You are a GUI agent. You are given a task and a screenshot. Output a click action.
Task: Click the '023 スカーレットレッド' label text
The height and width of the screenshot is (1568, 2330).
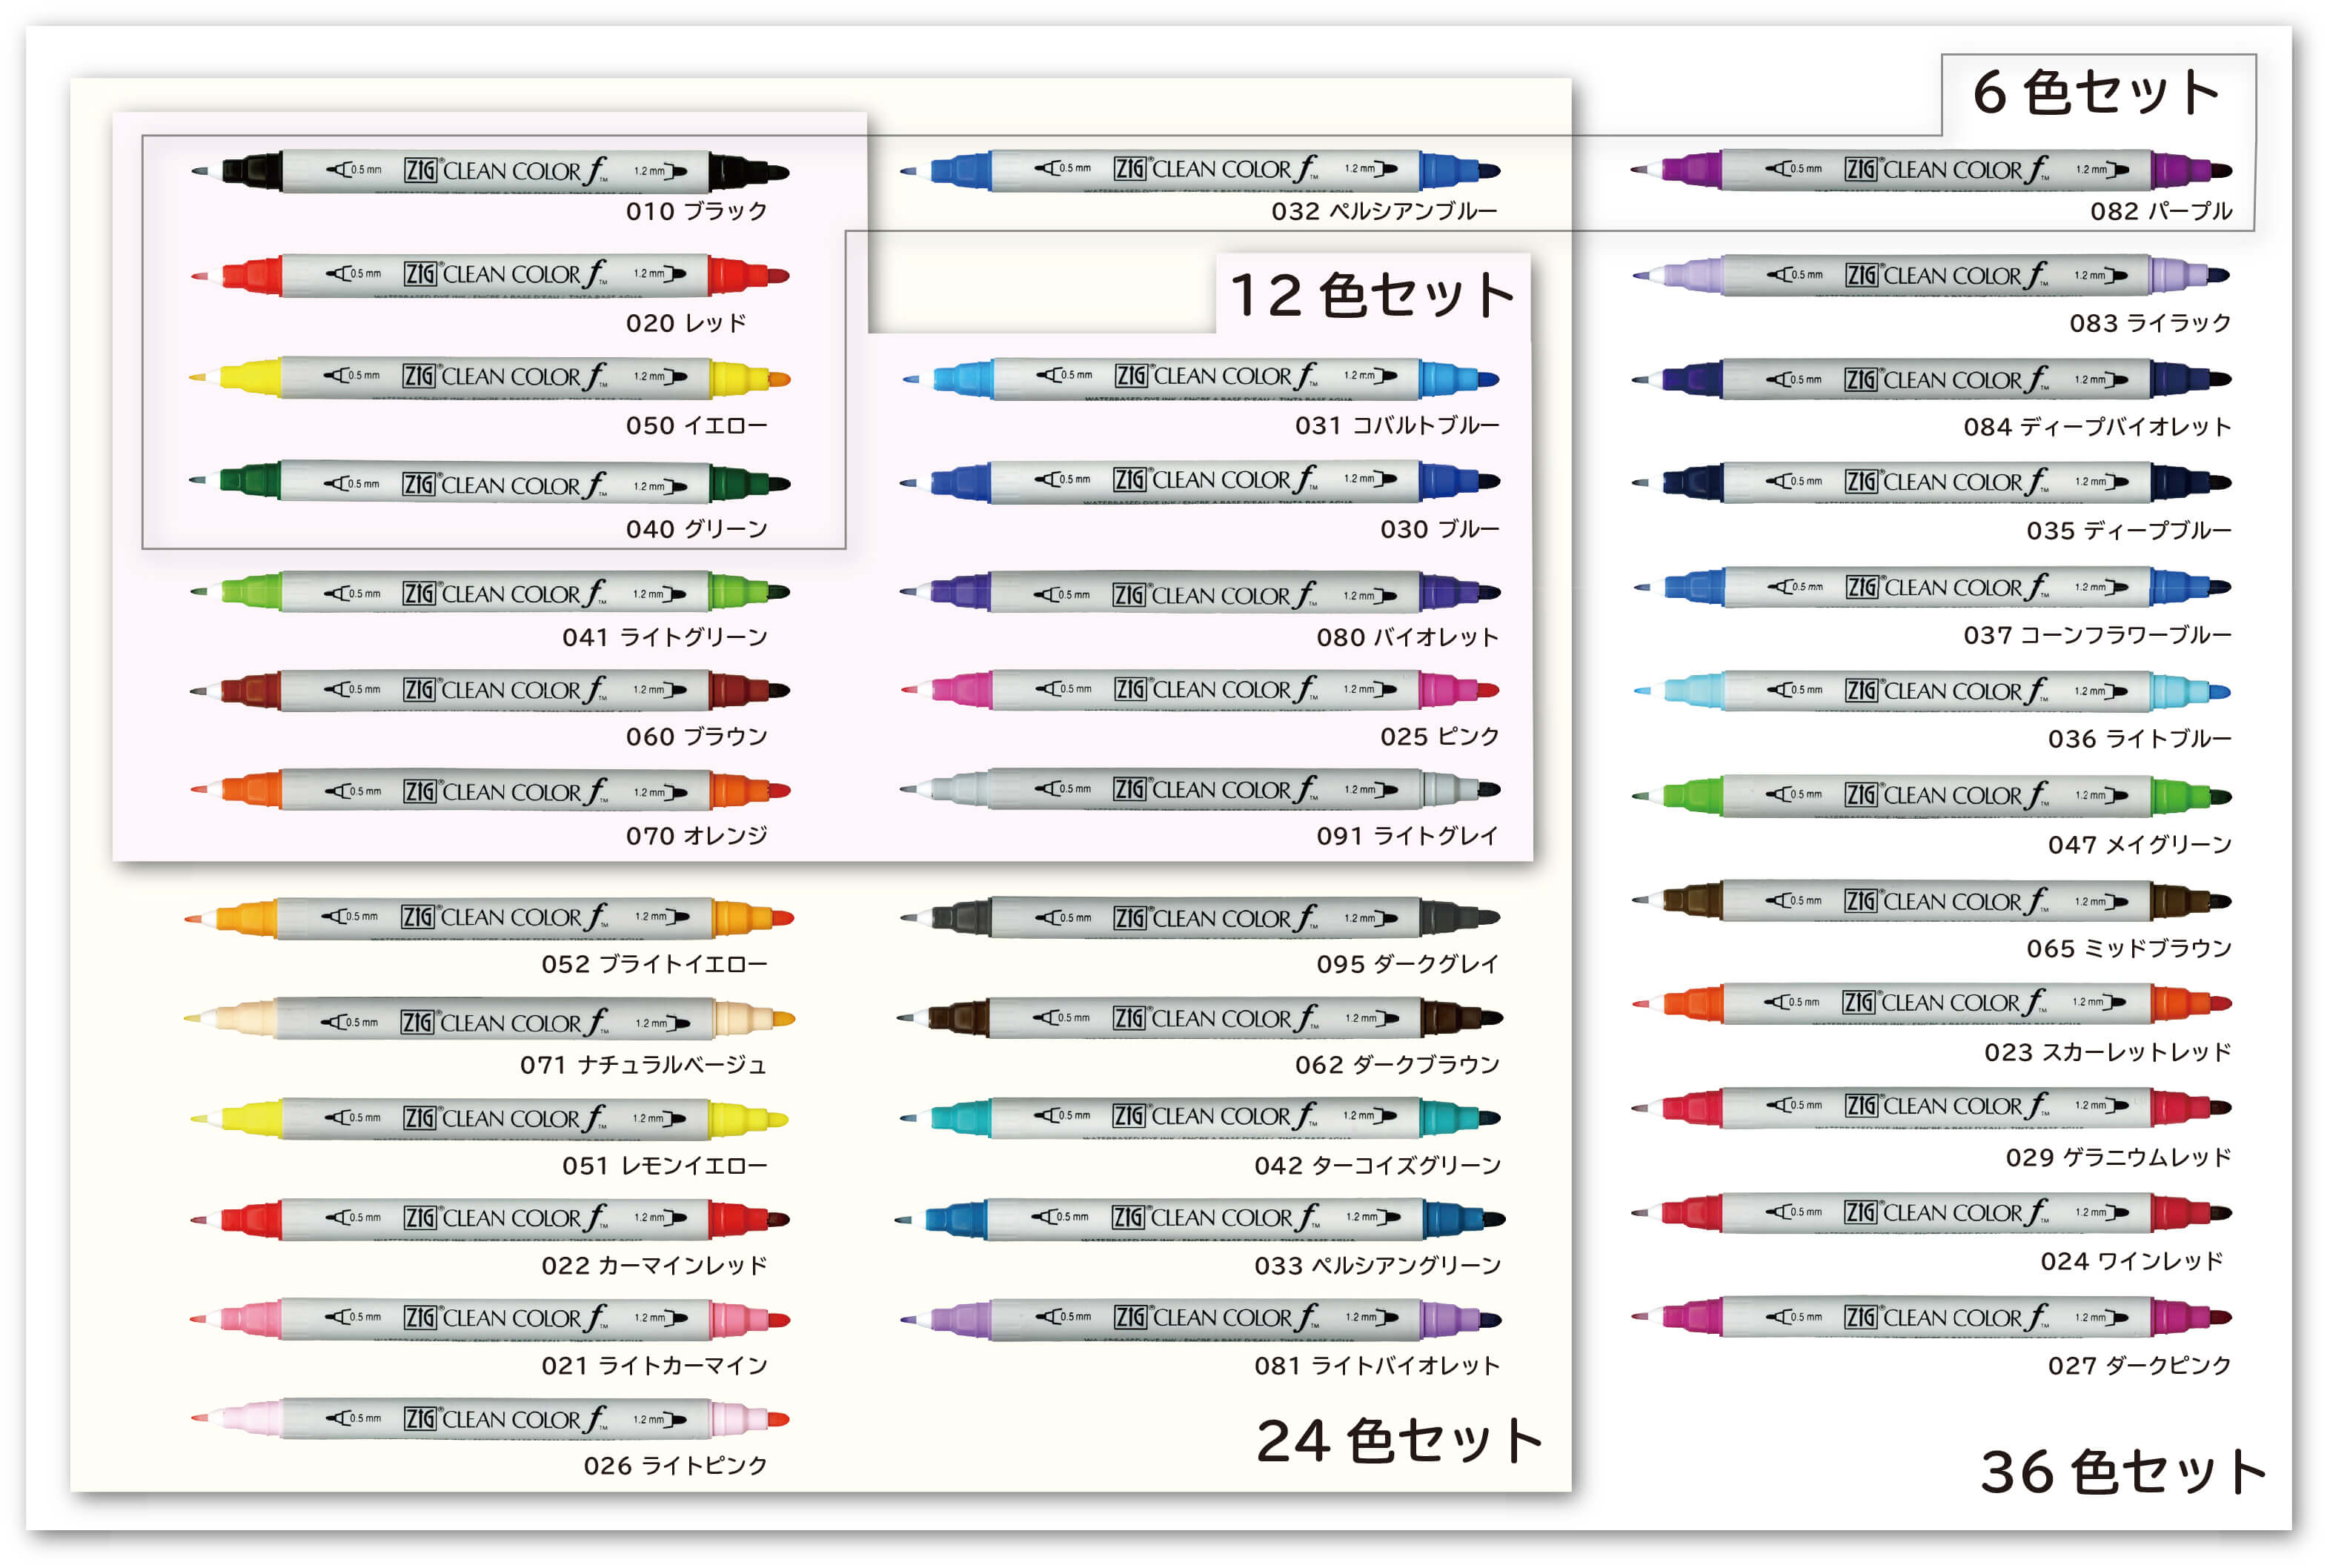click(x=2108, y=1052)
